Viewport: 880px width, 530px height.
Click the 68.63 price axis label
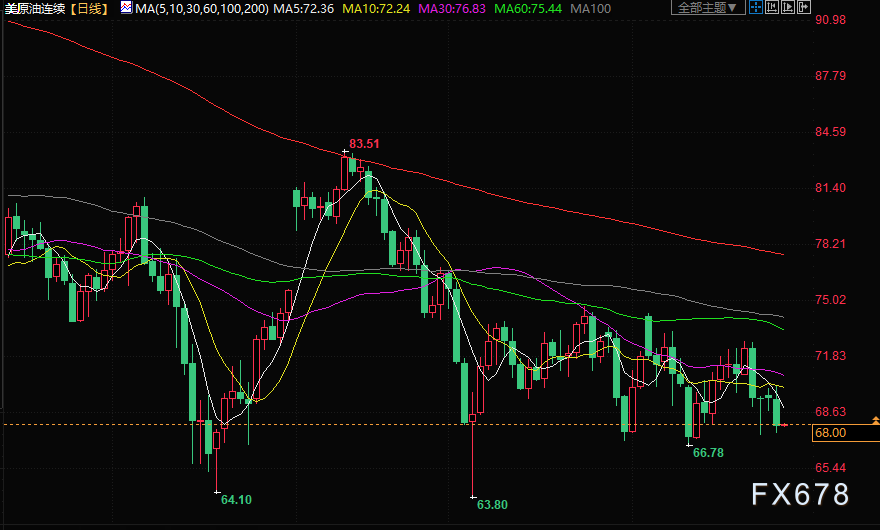click(x=831, y=412)
